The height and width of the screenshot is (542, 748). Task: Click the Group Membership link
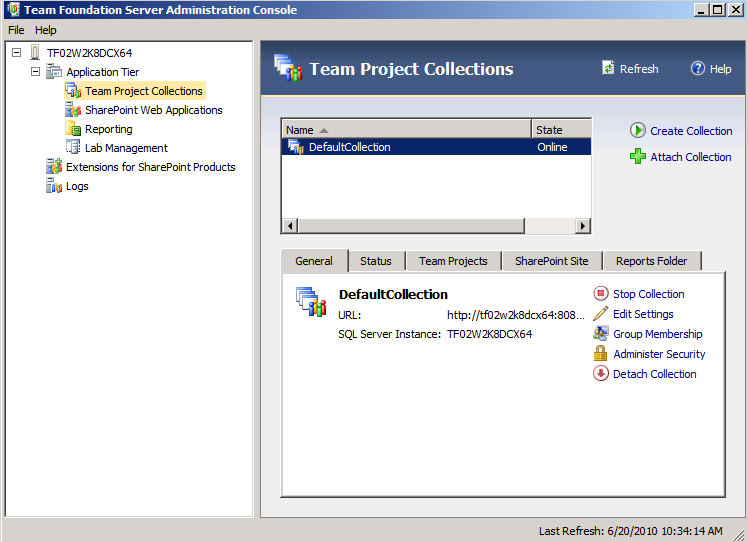coord(658,334)
